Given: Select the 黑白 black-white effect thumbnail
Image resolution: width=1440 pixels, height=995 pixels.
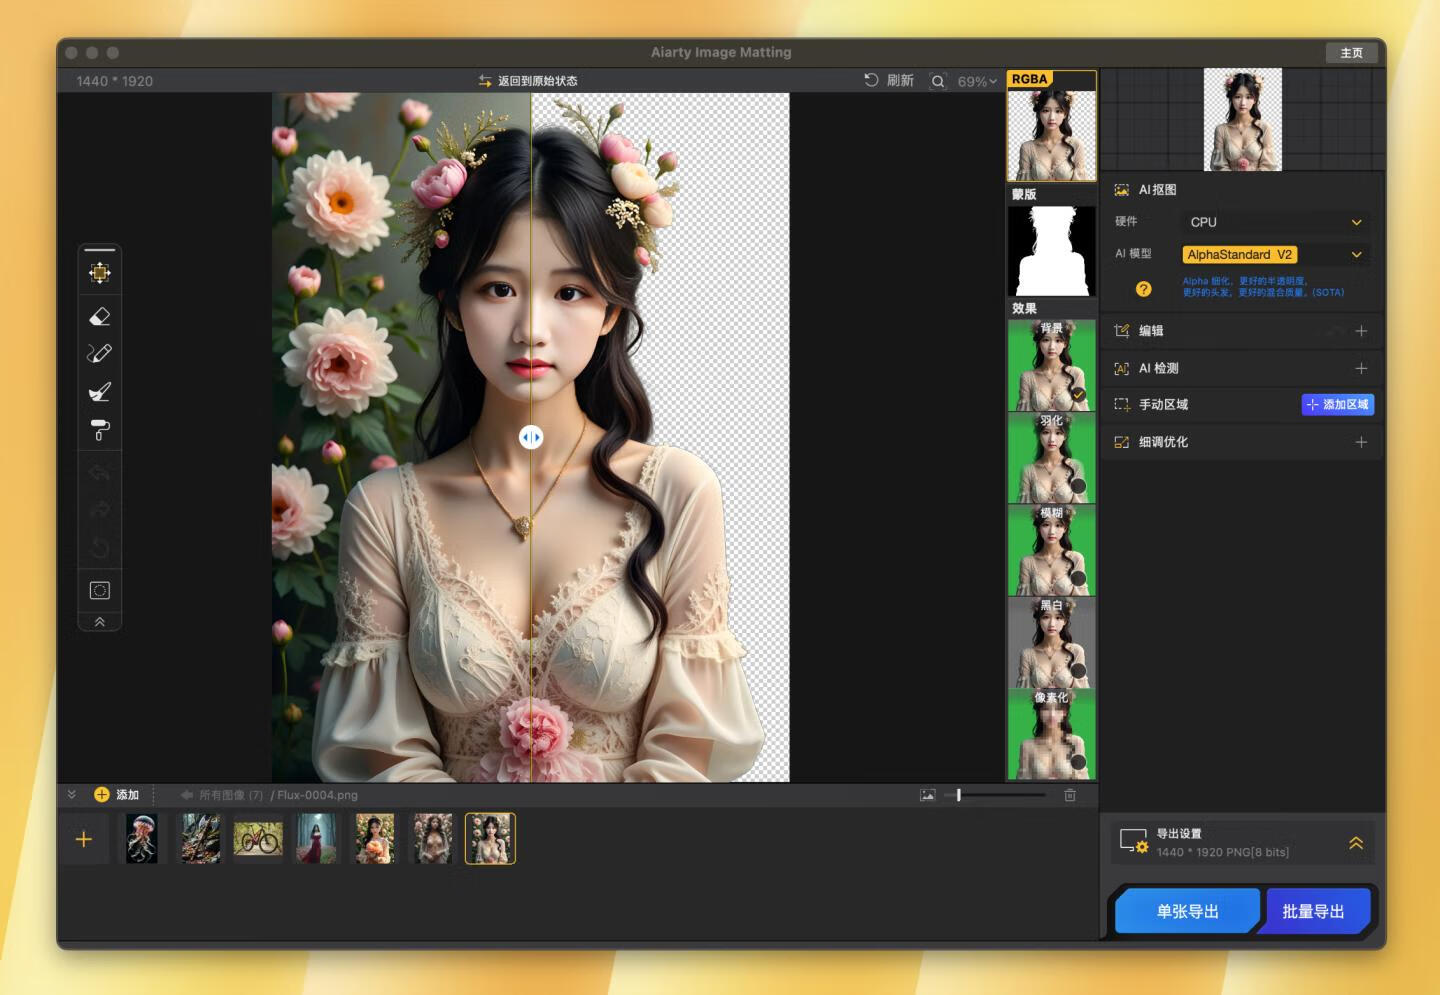Looking at the screenshot, I should (x=1051, y=642).
